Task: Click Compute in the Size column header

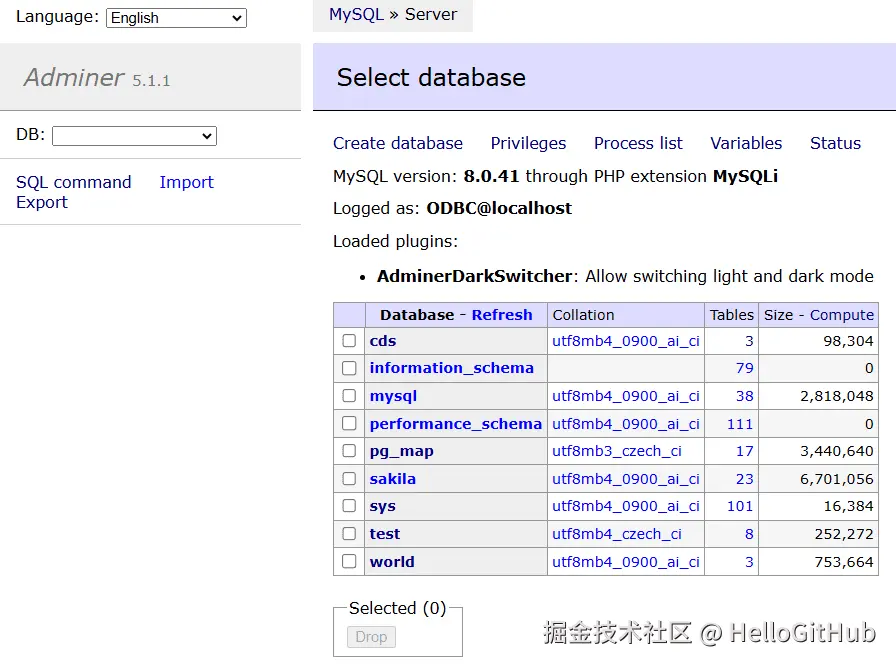Action: click(x=842, y=315)
